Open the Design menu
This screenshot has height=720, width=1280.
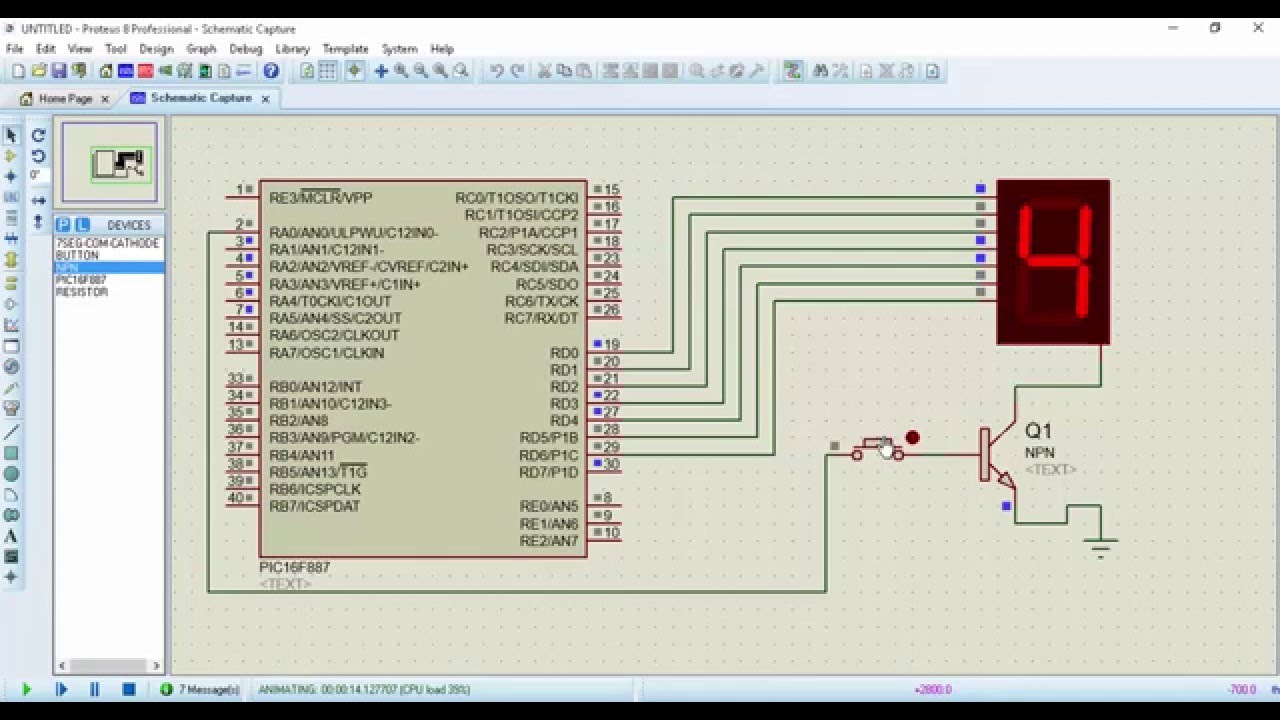(x=156, y=48)
